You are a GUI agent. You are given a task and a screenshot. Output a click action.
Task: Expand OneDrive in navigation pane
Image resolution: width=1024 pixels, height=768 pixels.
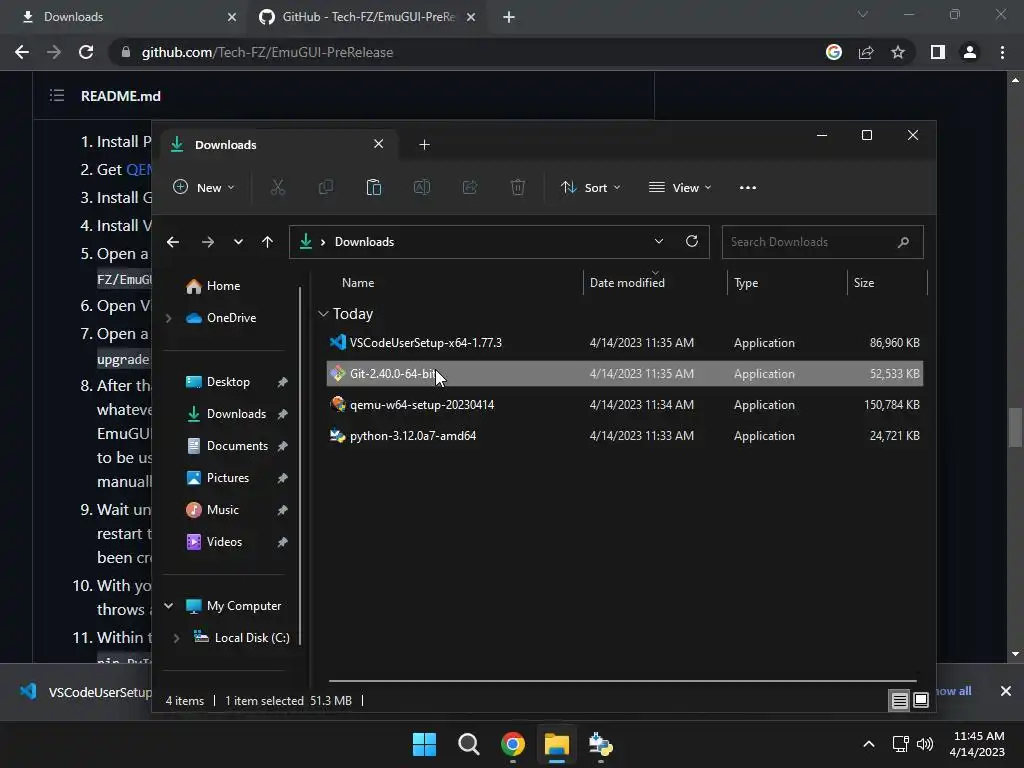click(x=168, y=318)
